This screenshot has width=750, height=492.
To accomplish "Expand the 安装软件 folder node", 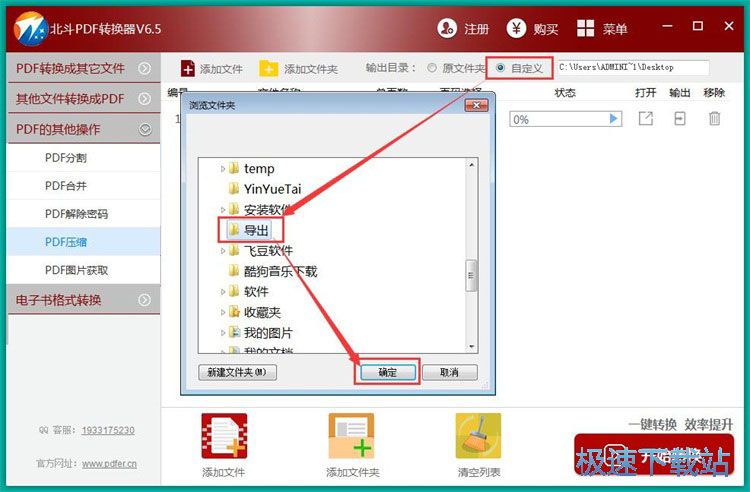I will [222, 209].
